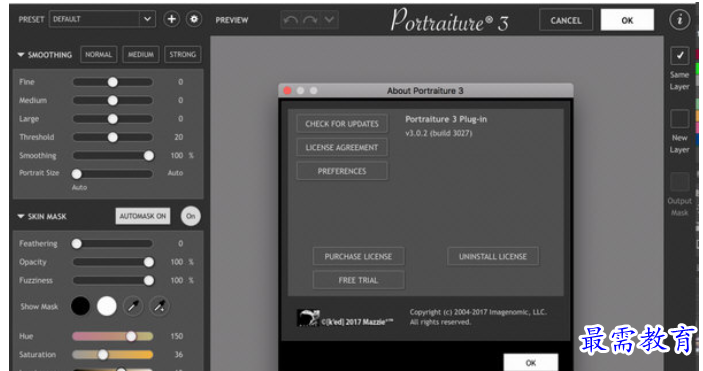
Task: Open PREFERENCES in About dialog
Action: click(x=342, y=171)
